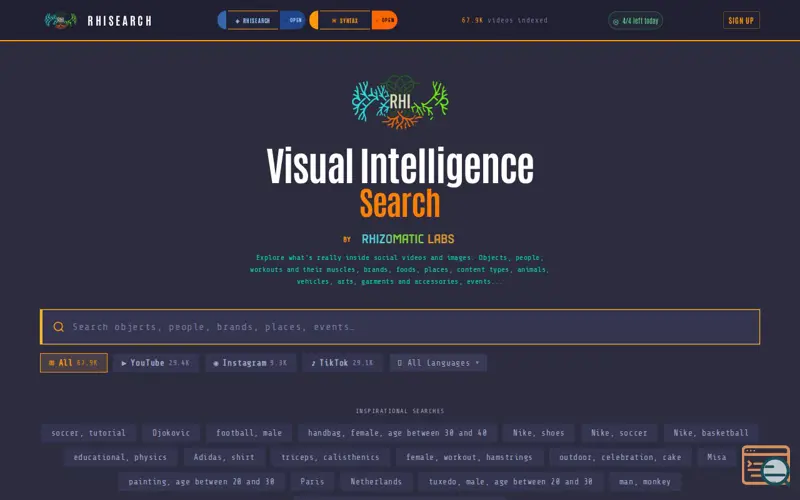Image resolution: width=800 pixels, height=500 pixels.
Task: Select the All 67.9K filter
Action: click(73, 363)
